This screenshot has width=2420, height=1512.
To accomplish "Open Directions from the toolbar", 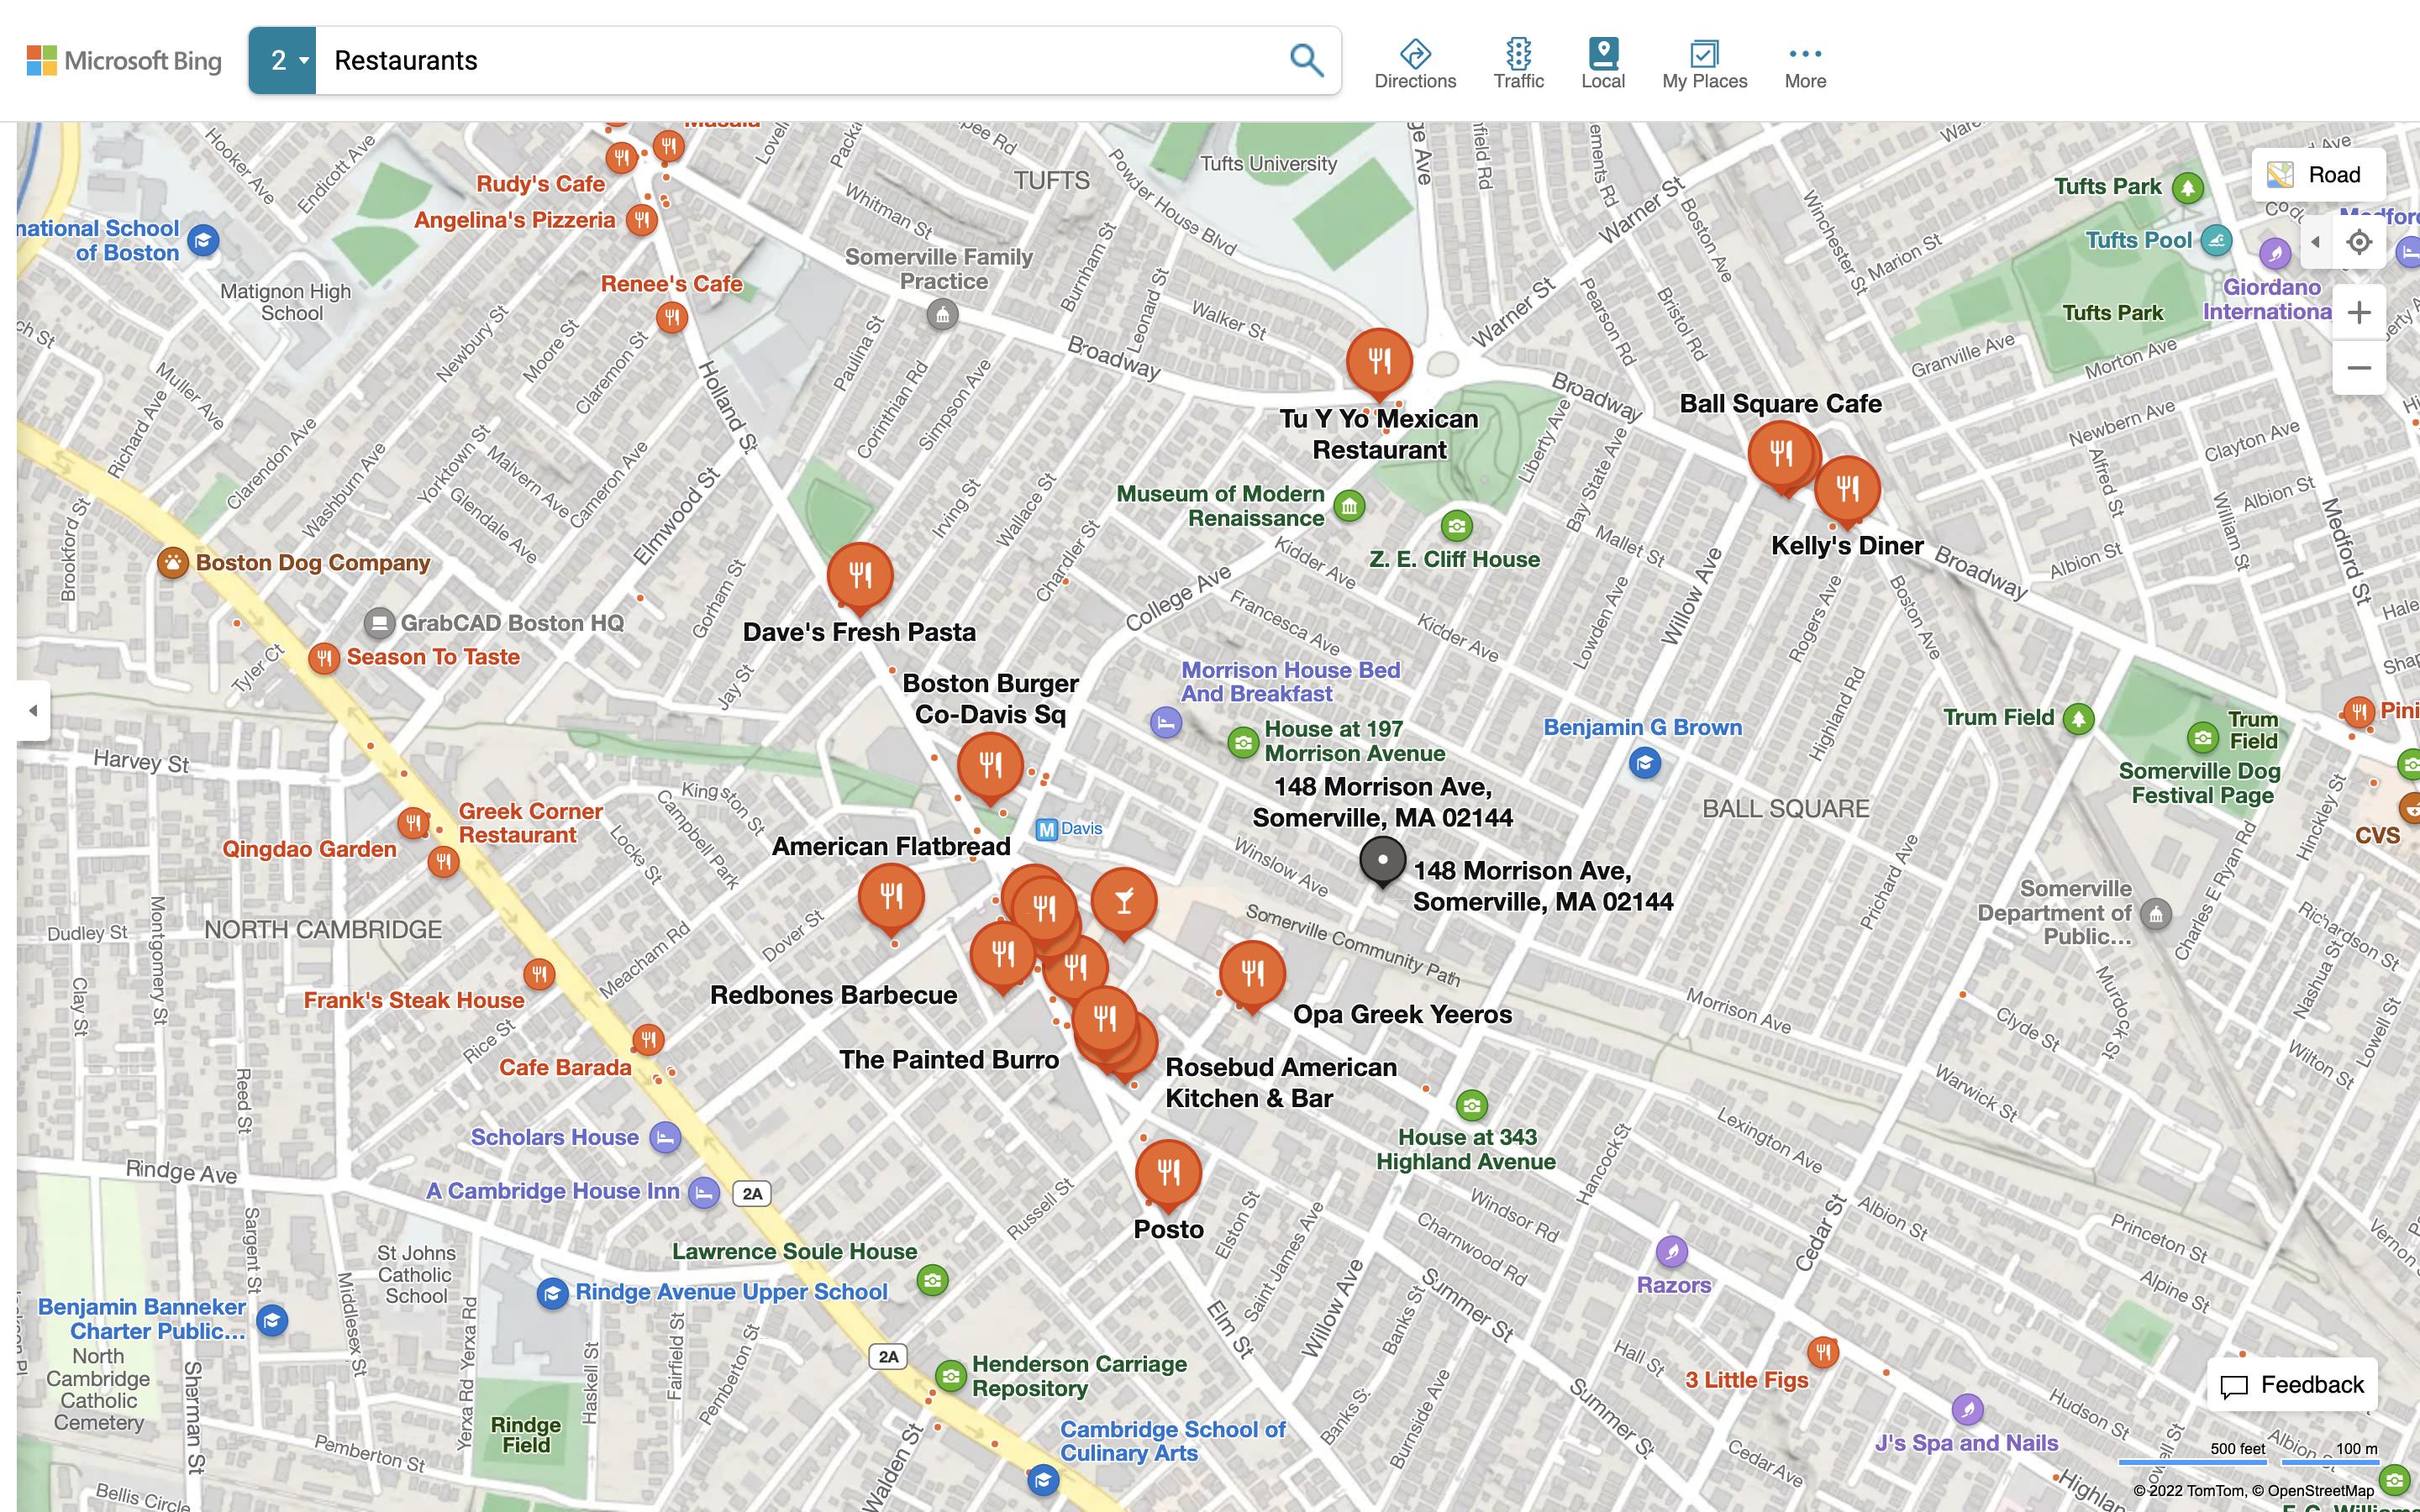I will [1414, 63].
